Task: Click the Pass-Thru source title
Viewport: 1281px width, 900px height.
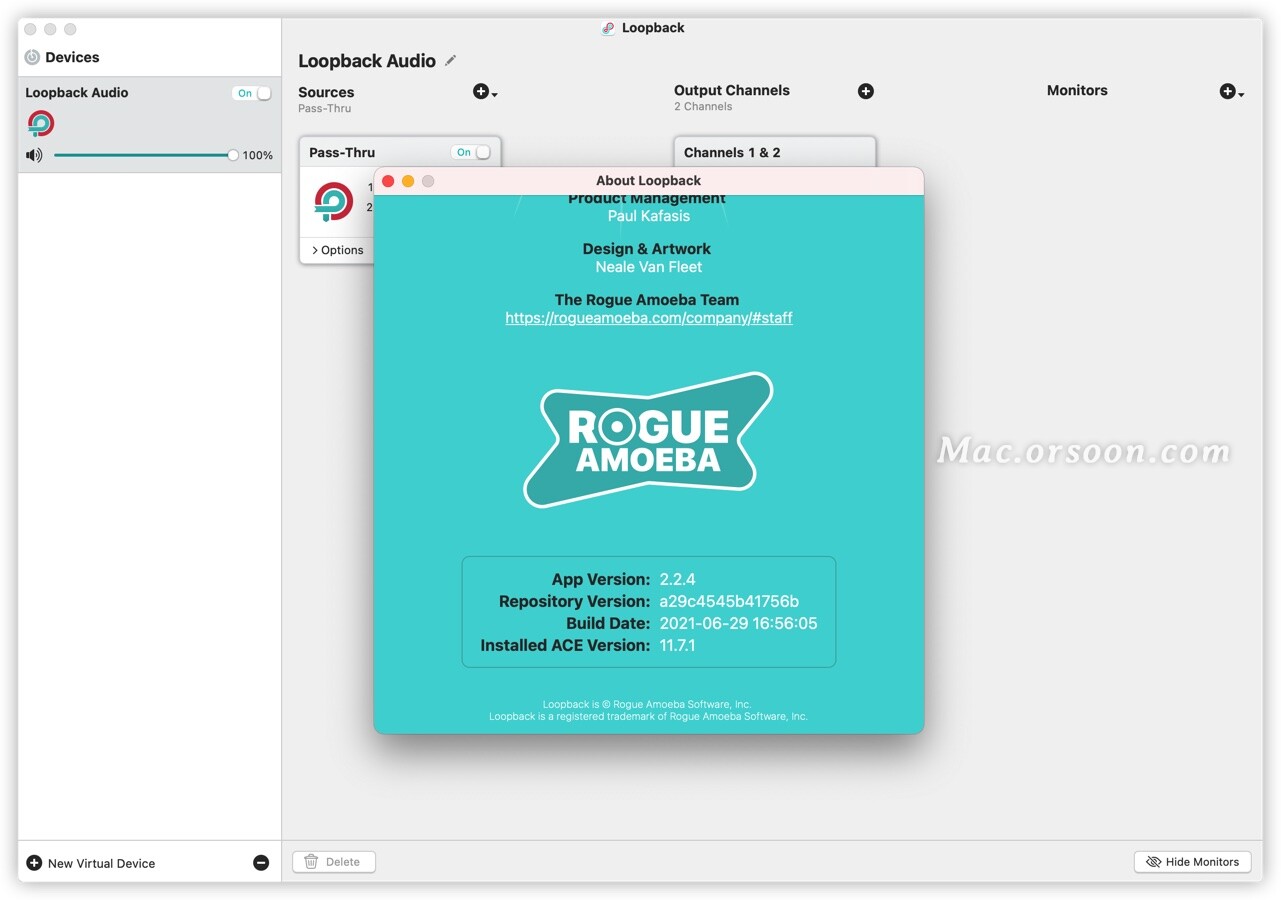Action: pyautogui.click(x=342, y=152)
